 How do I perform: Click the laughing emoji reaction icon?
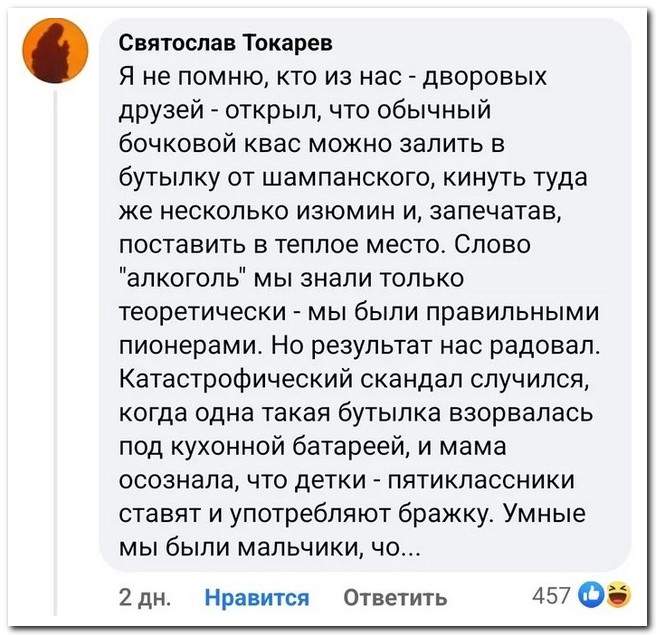[x=617, y=597]
